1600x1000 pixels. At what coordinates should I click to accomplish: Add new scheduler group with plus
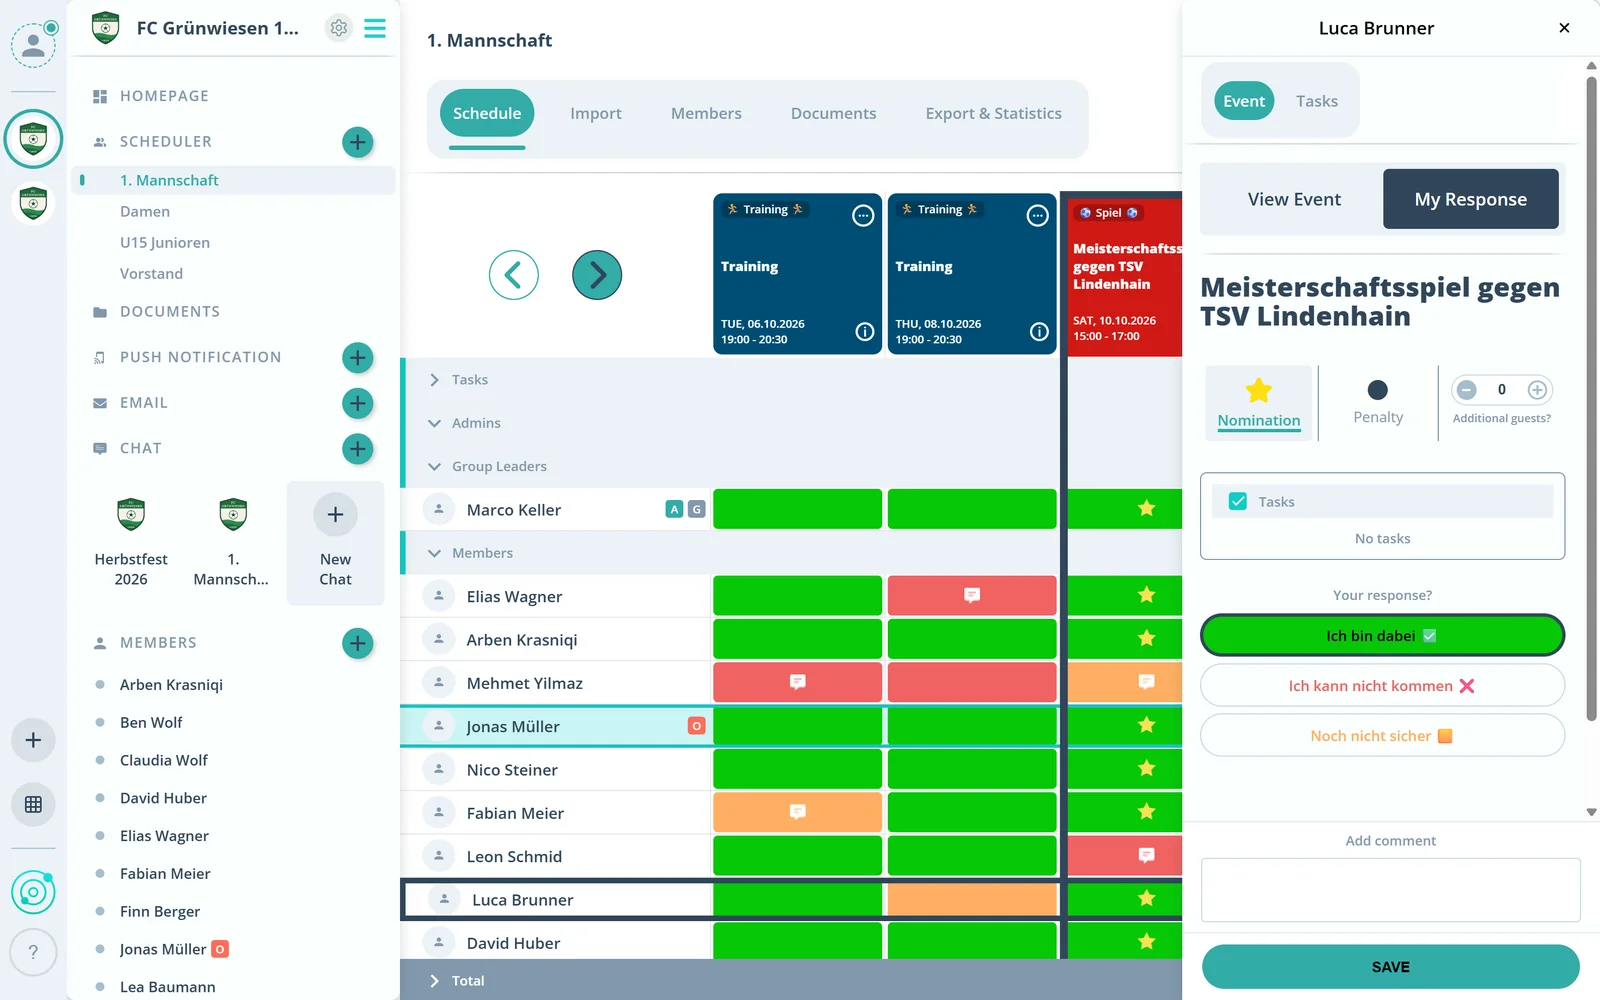358,142
